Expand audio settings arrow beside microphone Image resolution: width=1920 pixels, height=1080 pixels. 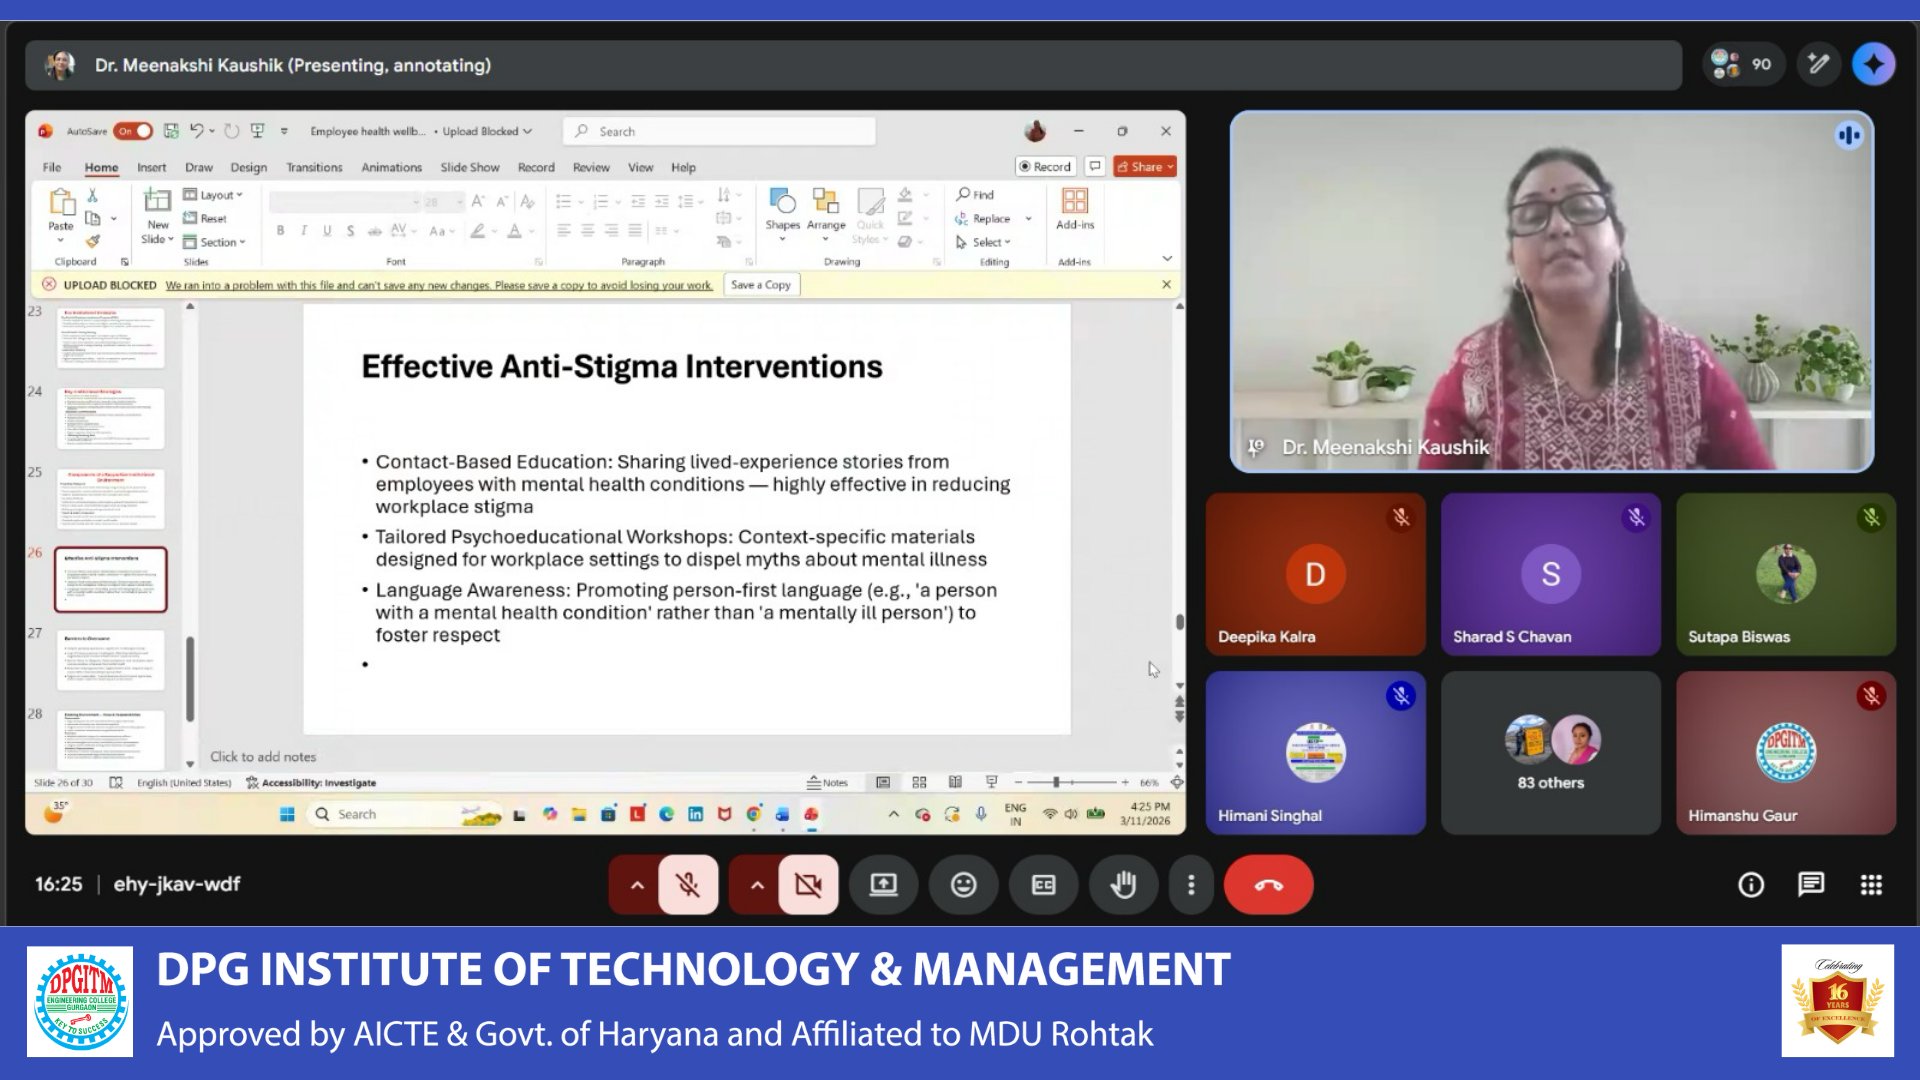pyautogui.click(x=637, y=885)
